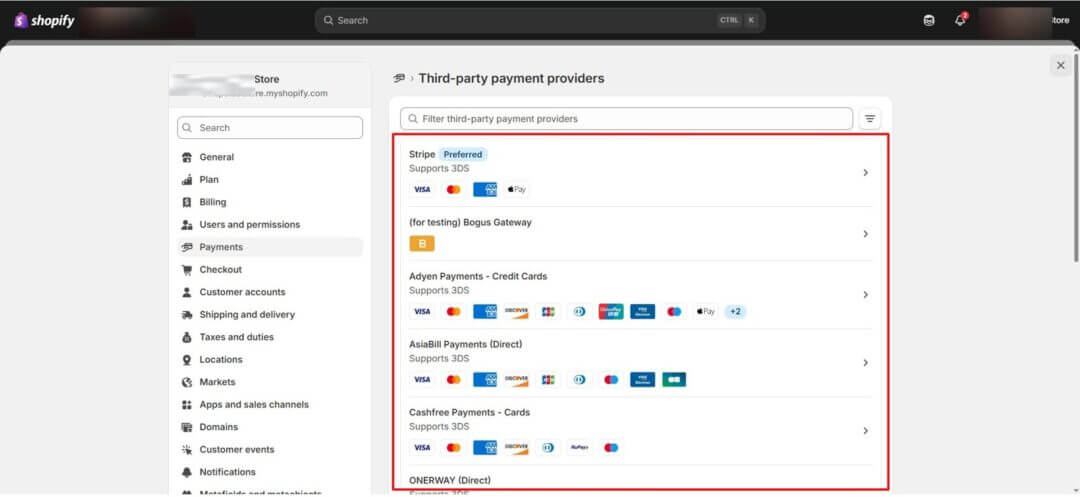Viewport: 1080px width, 497px height.
Task: Click the Bogus Gateway orange B icon
Action: 422,243
